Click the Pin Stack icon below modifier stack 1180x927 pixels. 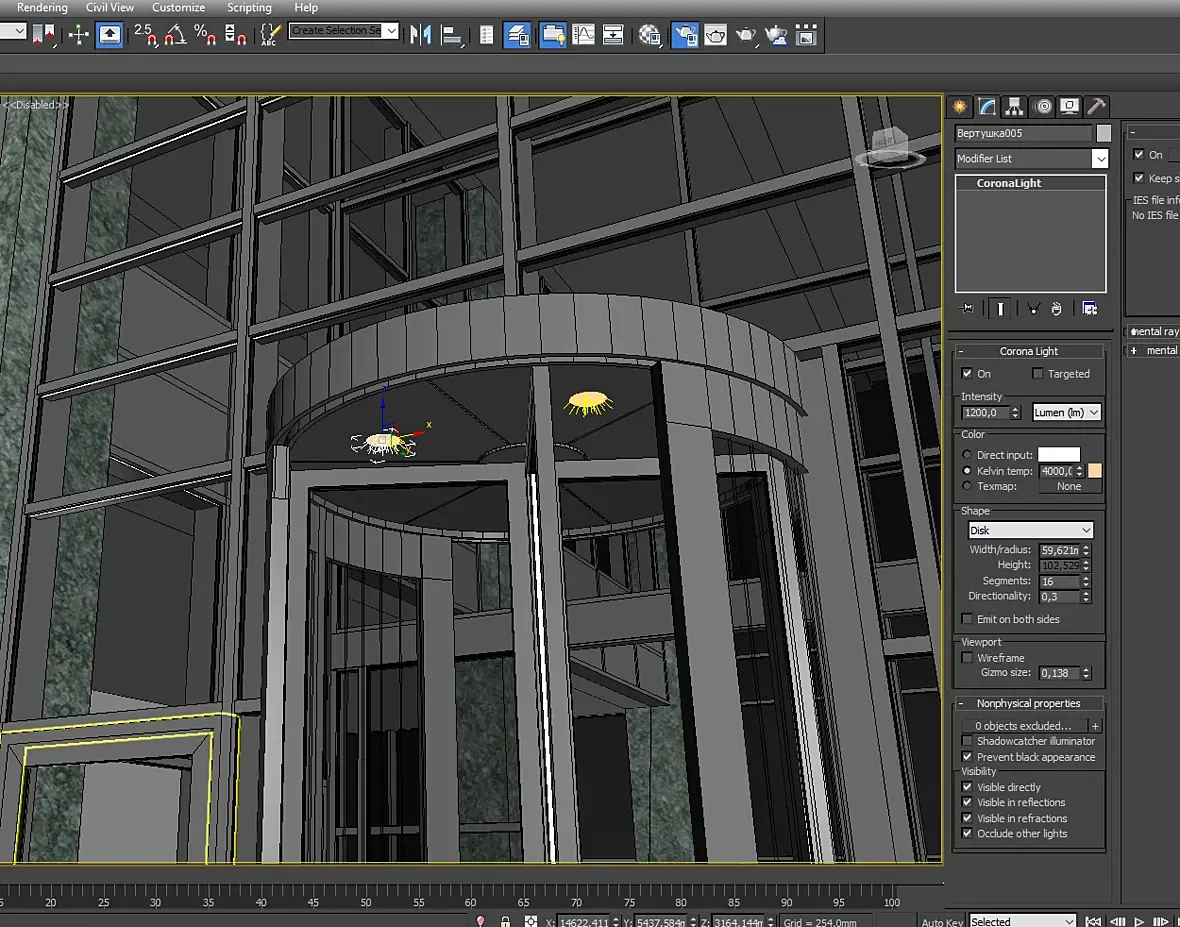tap(966, 309)
